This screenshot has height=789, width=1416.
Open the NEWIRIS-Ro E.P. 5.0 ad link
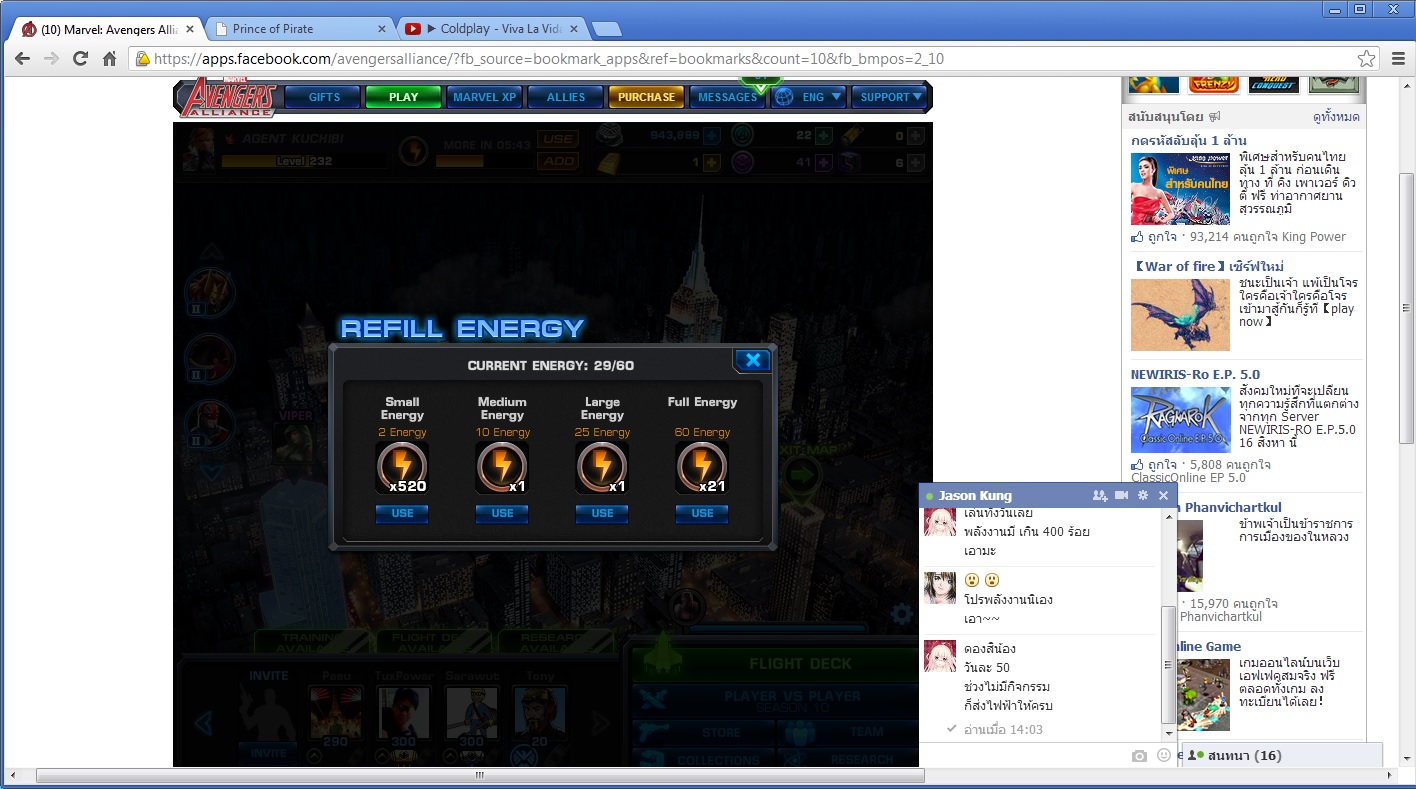point(1195,375)
